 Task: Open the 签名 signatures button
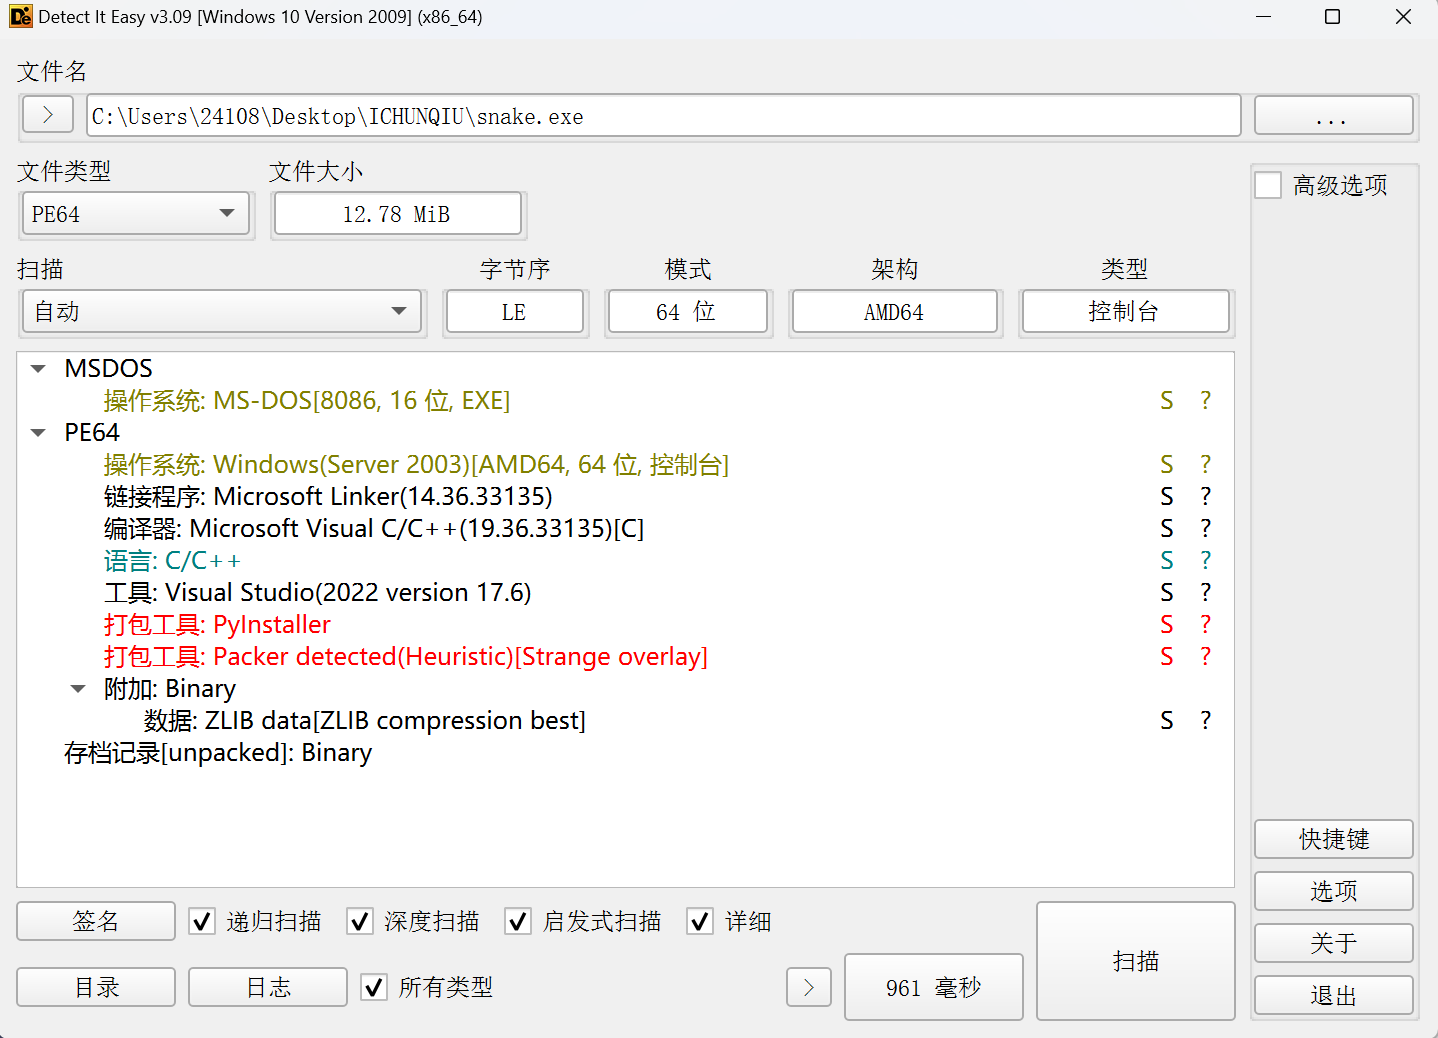point(96,921)
